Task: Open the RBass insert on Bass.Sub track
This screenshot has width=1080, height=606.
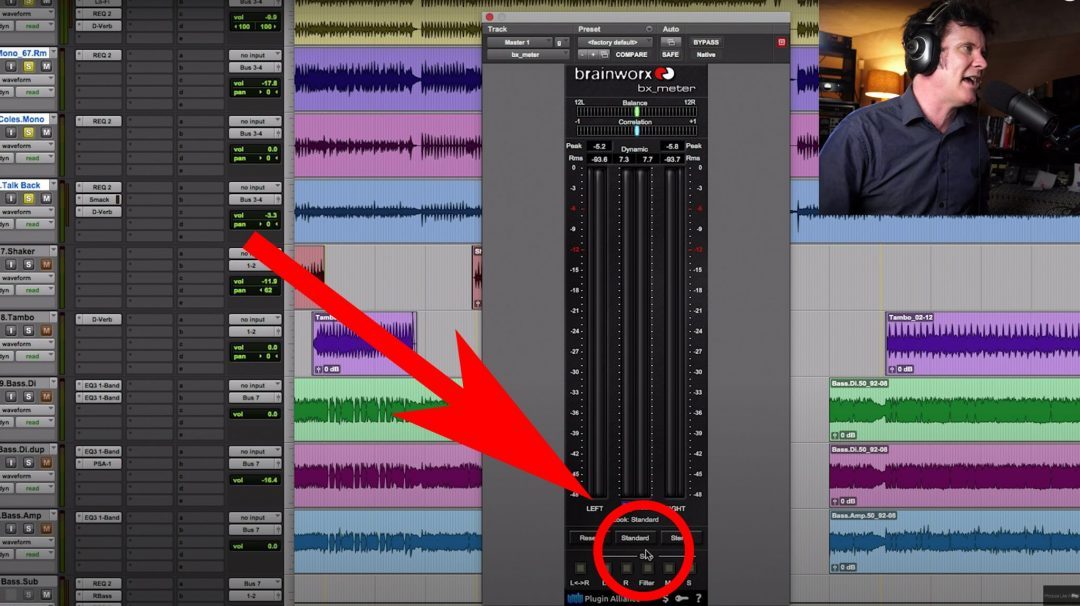Action: (x=98, y=596)
